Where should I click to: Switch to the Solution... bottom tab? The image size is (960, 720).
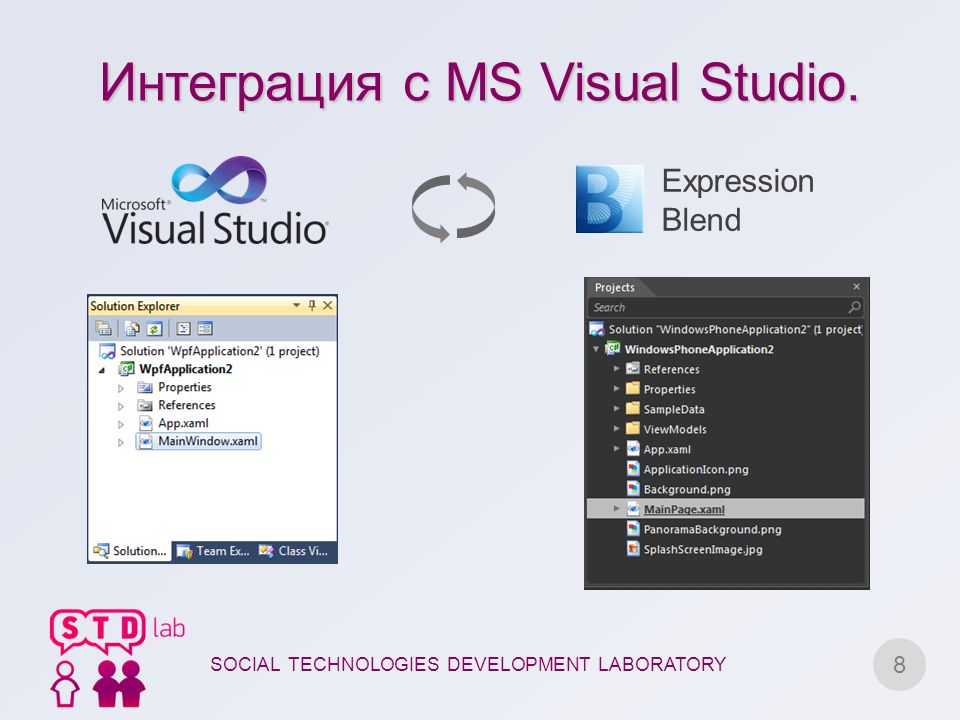click(130, 551)
